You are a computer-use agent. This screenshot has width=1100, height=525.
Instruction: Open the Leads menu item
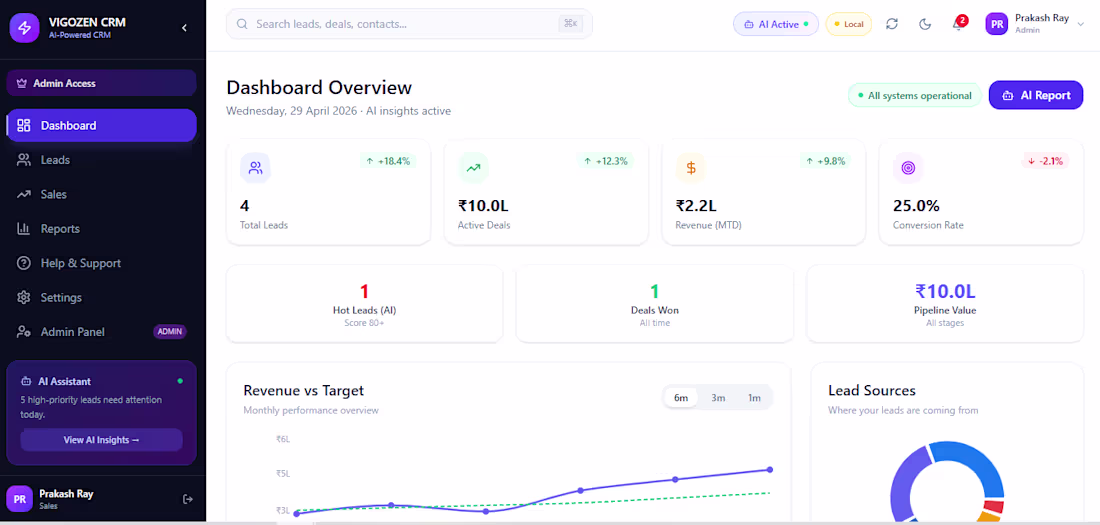pyautogui.click(x=101, y=160)
